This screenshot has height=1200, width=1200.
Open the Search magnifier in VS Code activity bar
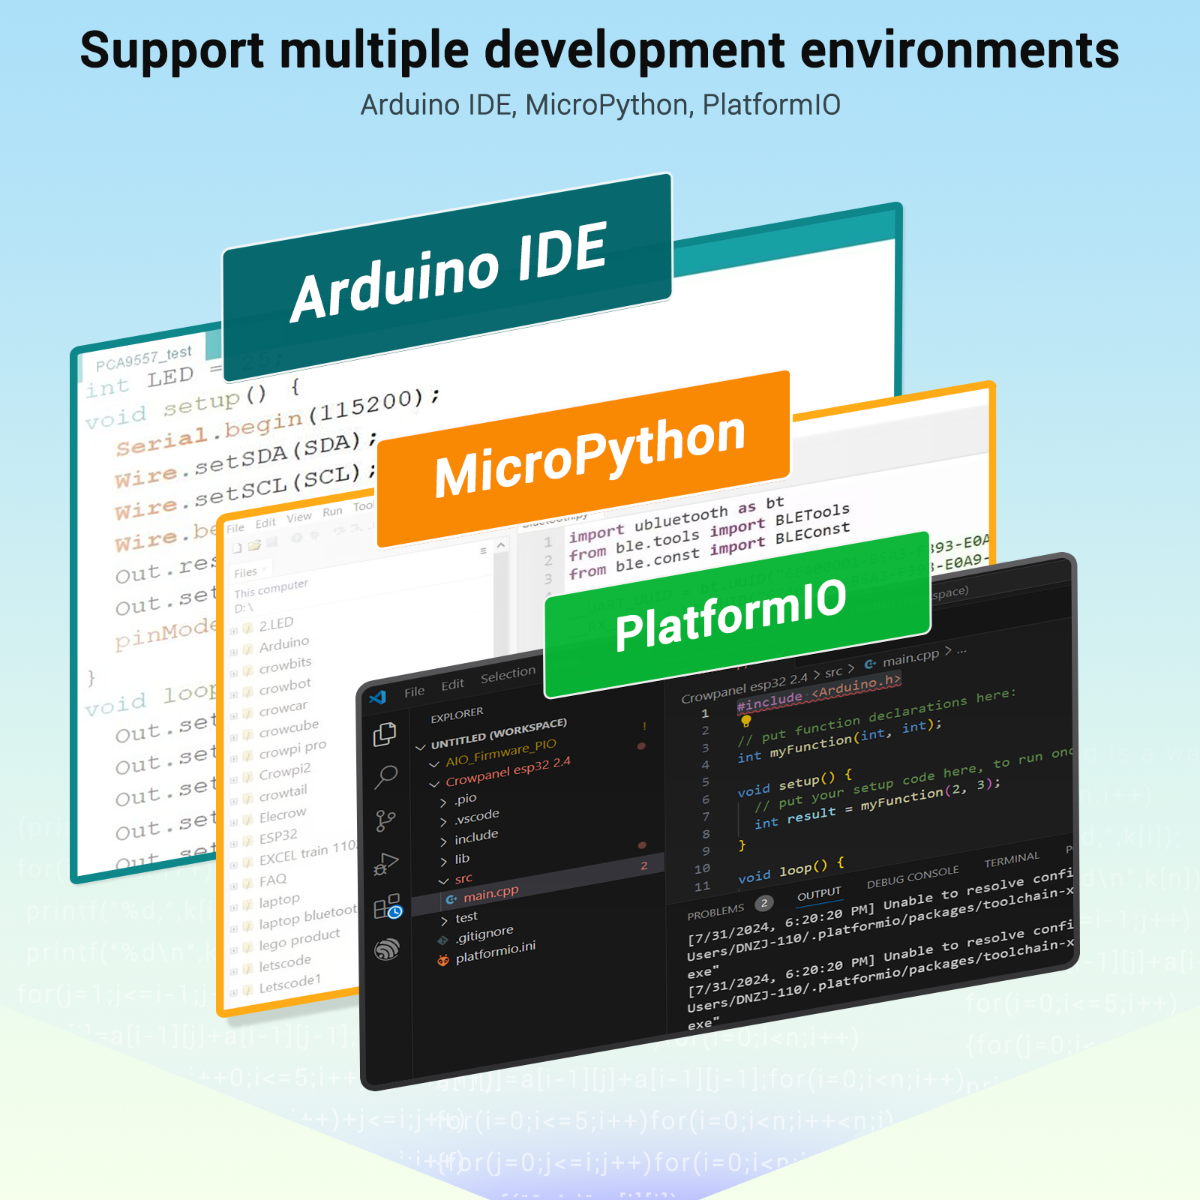coord(386,777)
